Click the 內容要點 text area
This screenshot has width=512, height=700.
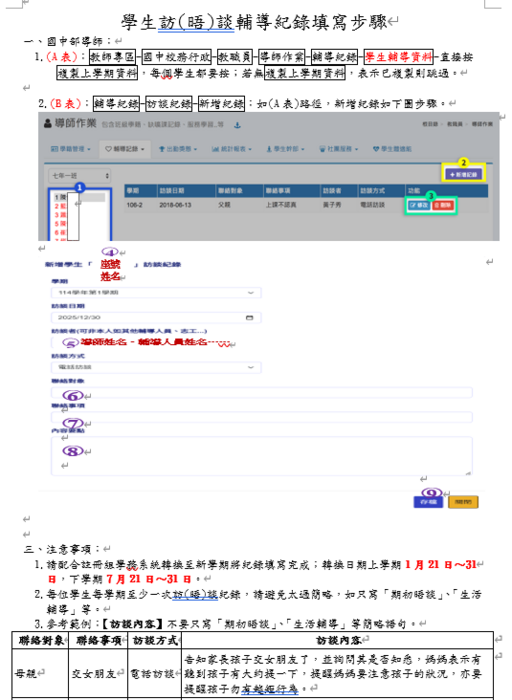point(262,456)
